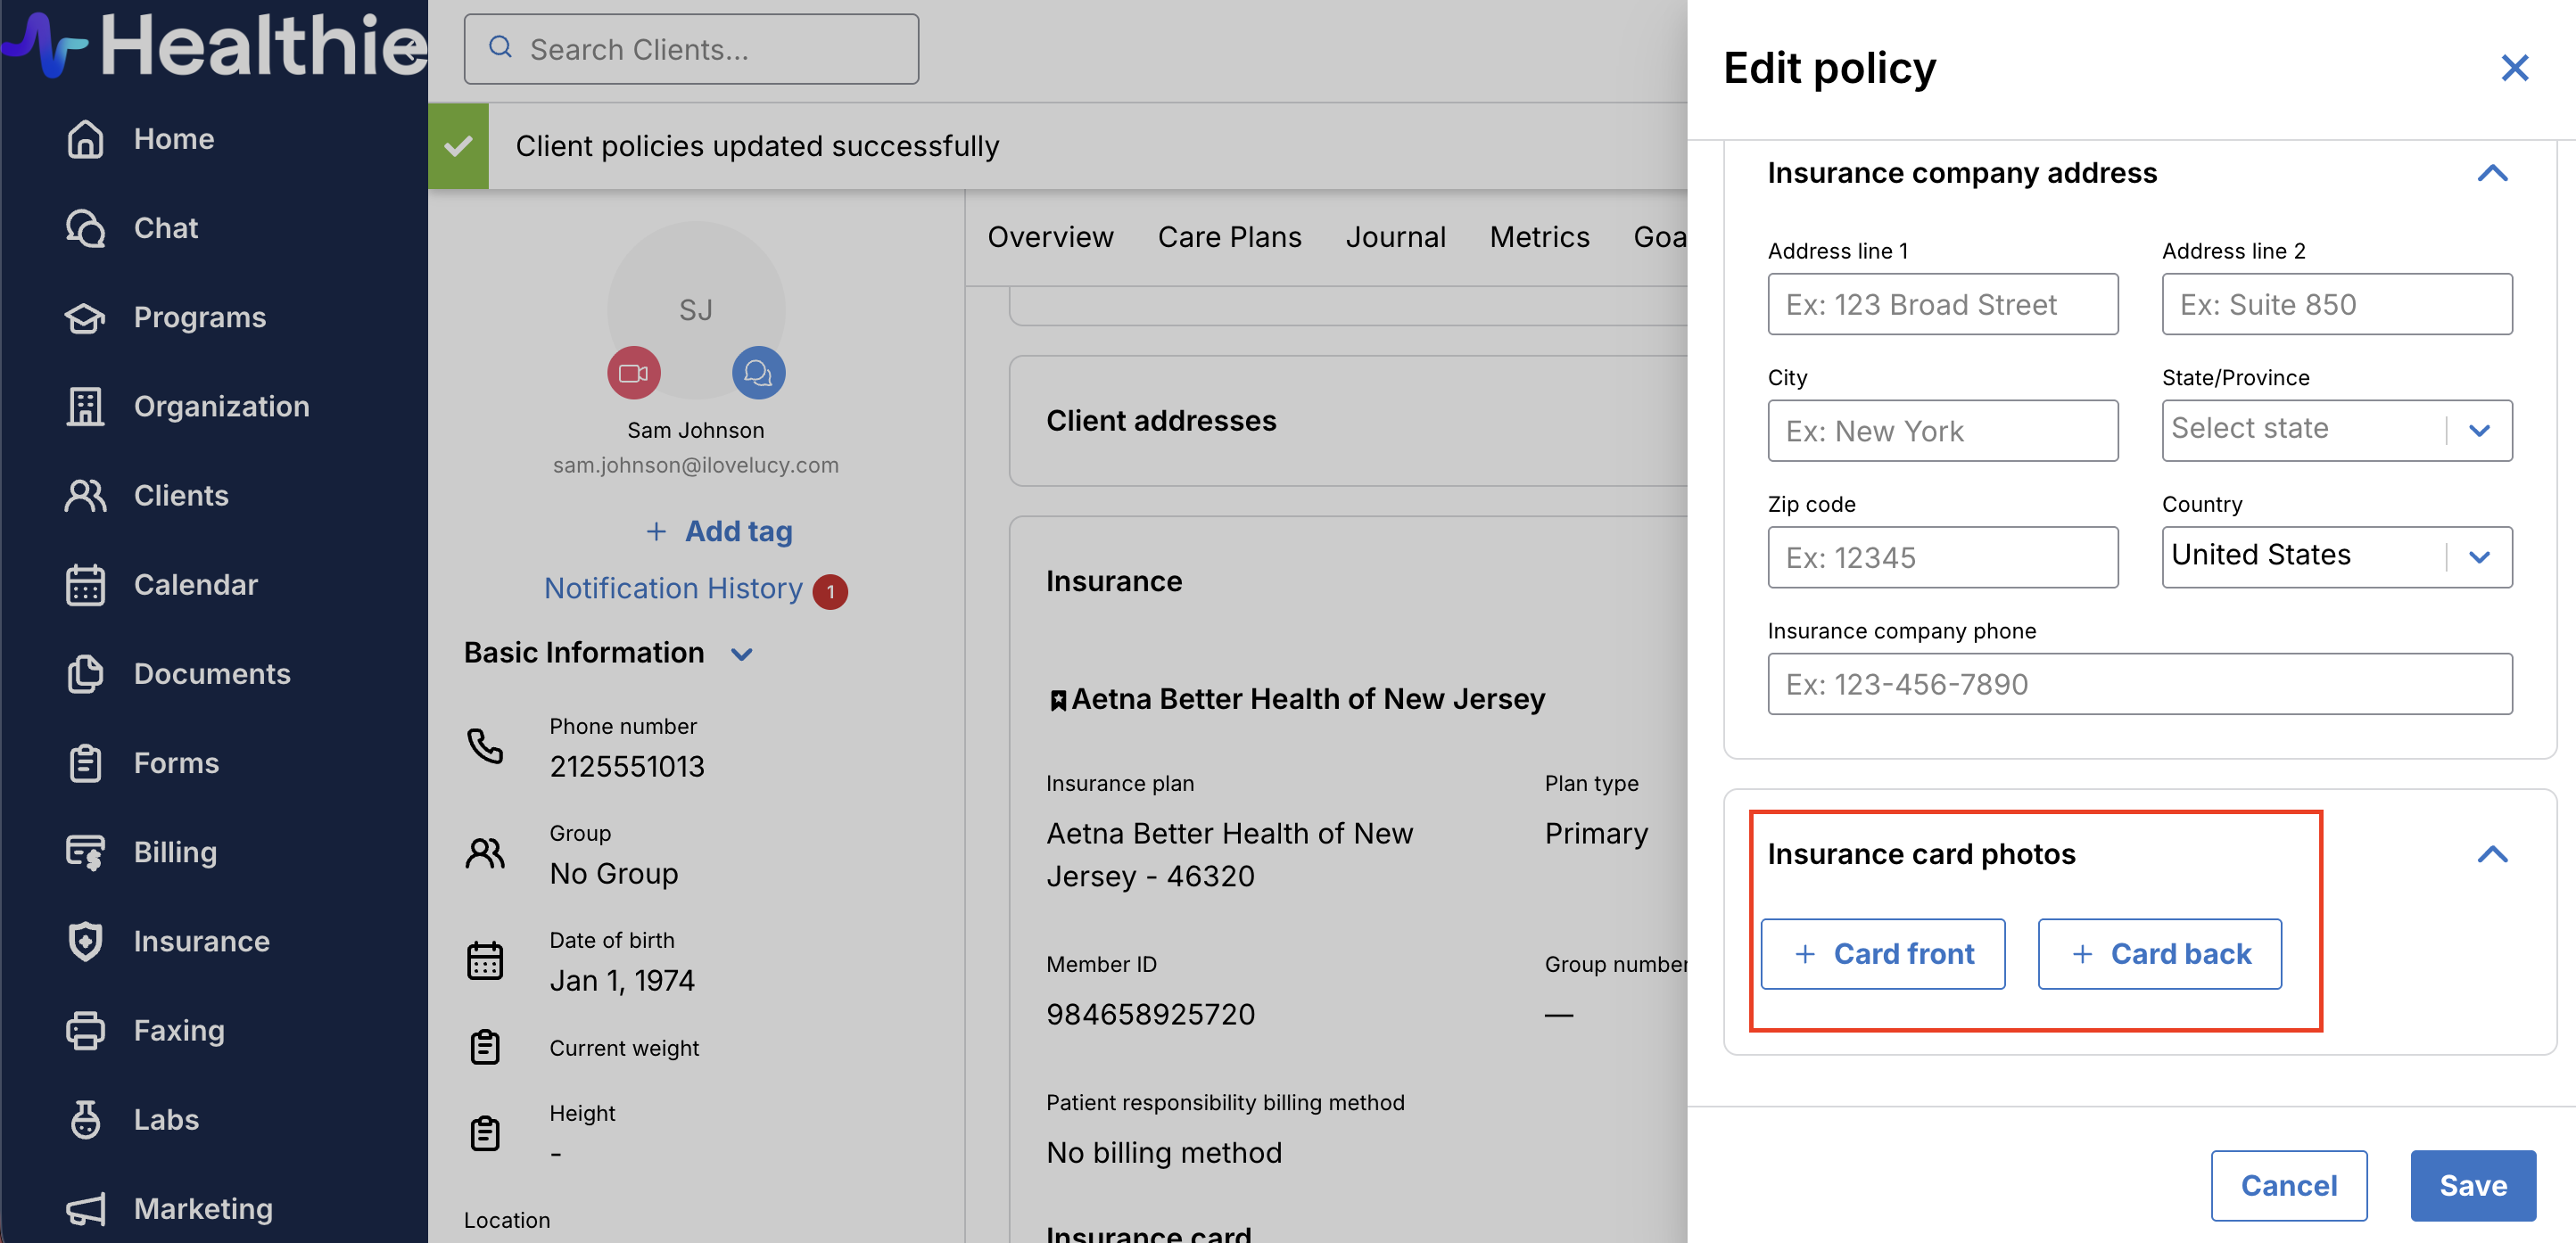Screen dimensions: 2576x1243
Task: Expand the Basic Information chevron
Action: click(741, 654)
